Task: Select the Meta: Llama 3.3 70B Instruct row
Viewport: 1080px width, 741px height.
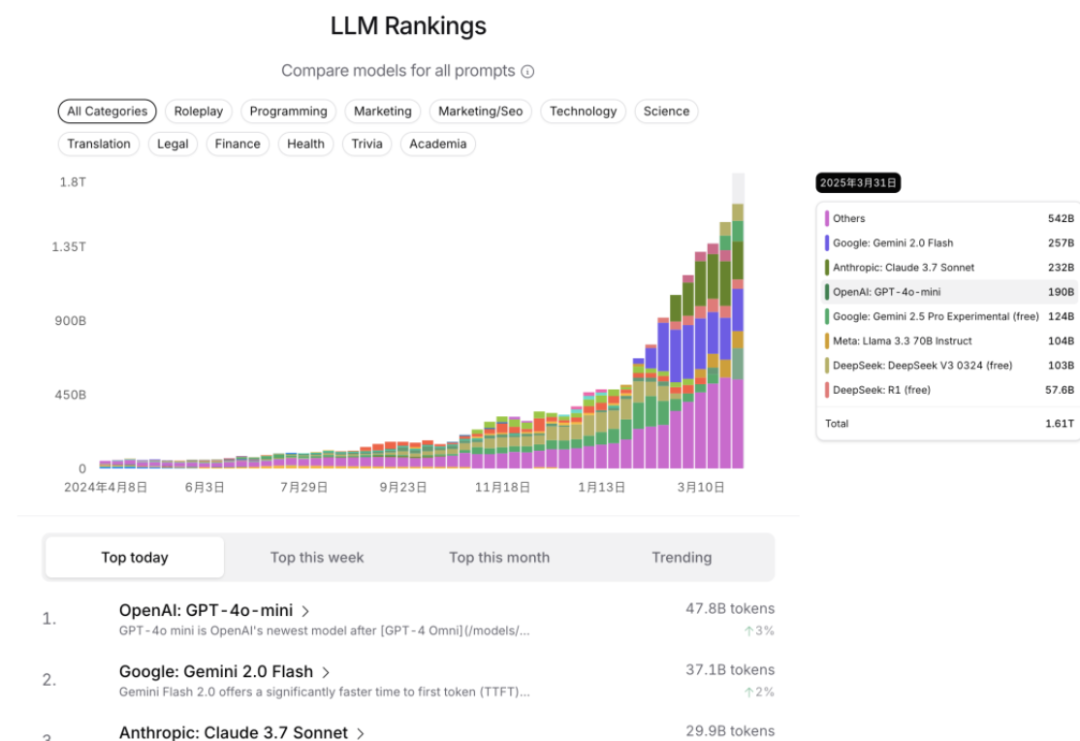Action: click(949, 341)
